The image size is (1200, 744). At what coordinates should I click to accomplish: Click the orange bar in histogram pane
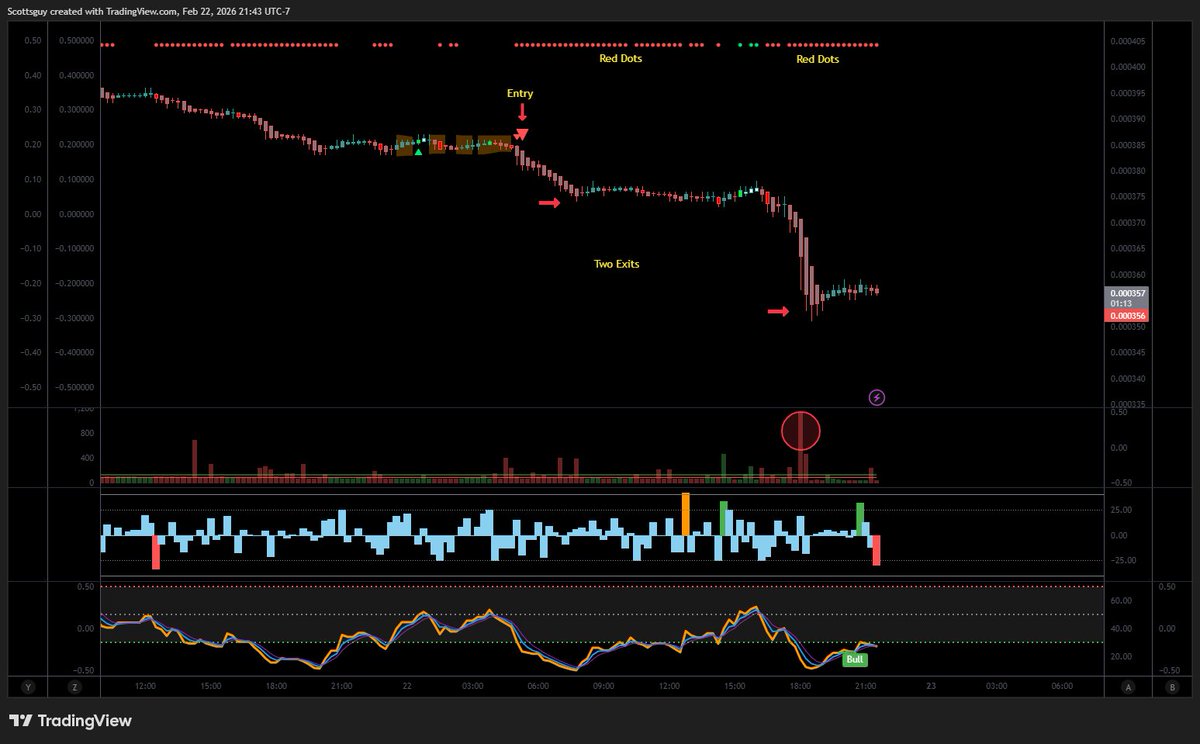(x=686, y=514)
